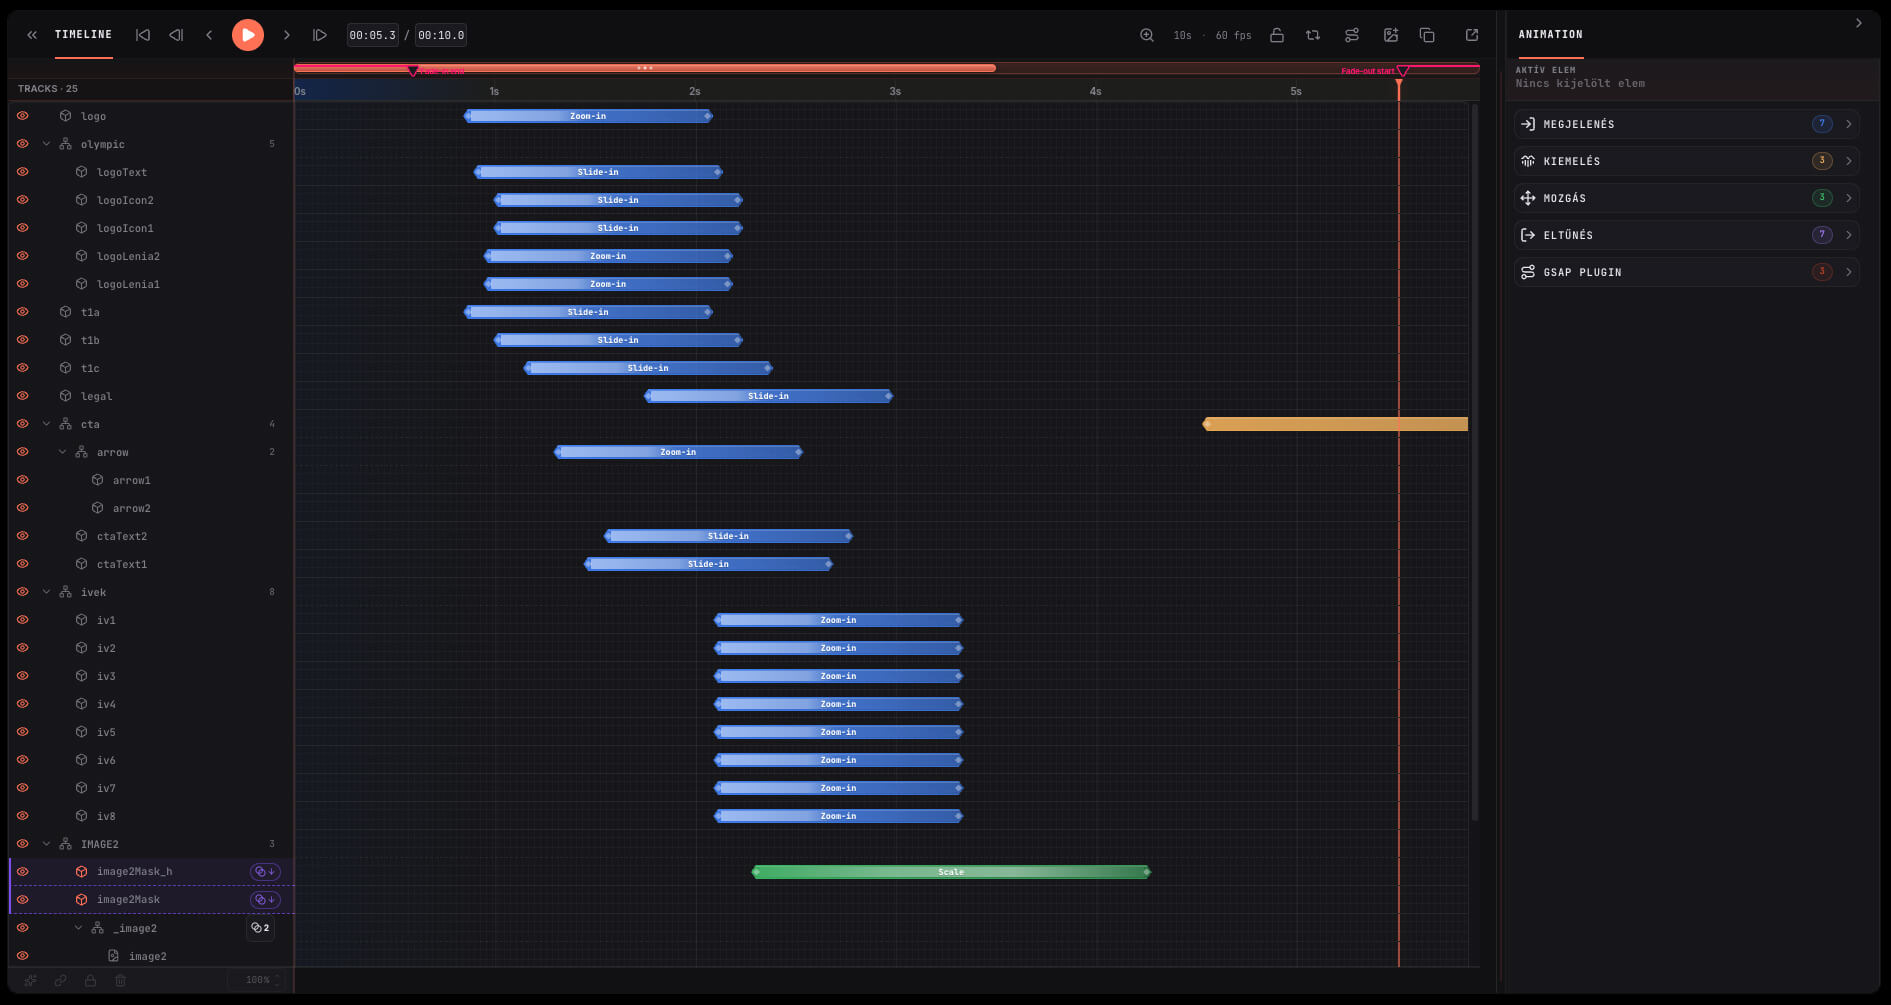Click the mask count badge on _image2
The height and width of the screenshot is (1005, 1891).
(260, 928)
